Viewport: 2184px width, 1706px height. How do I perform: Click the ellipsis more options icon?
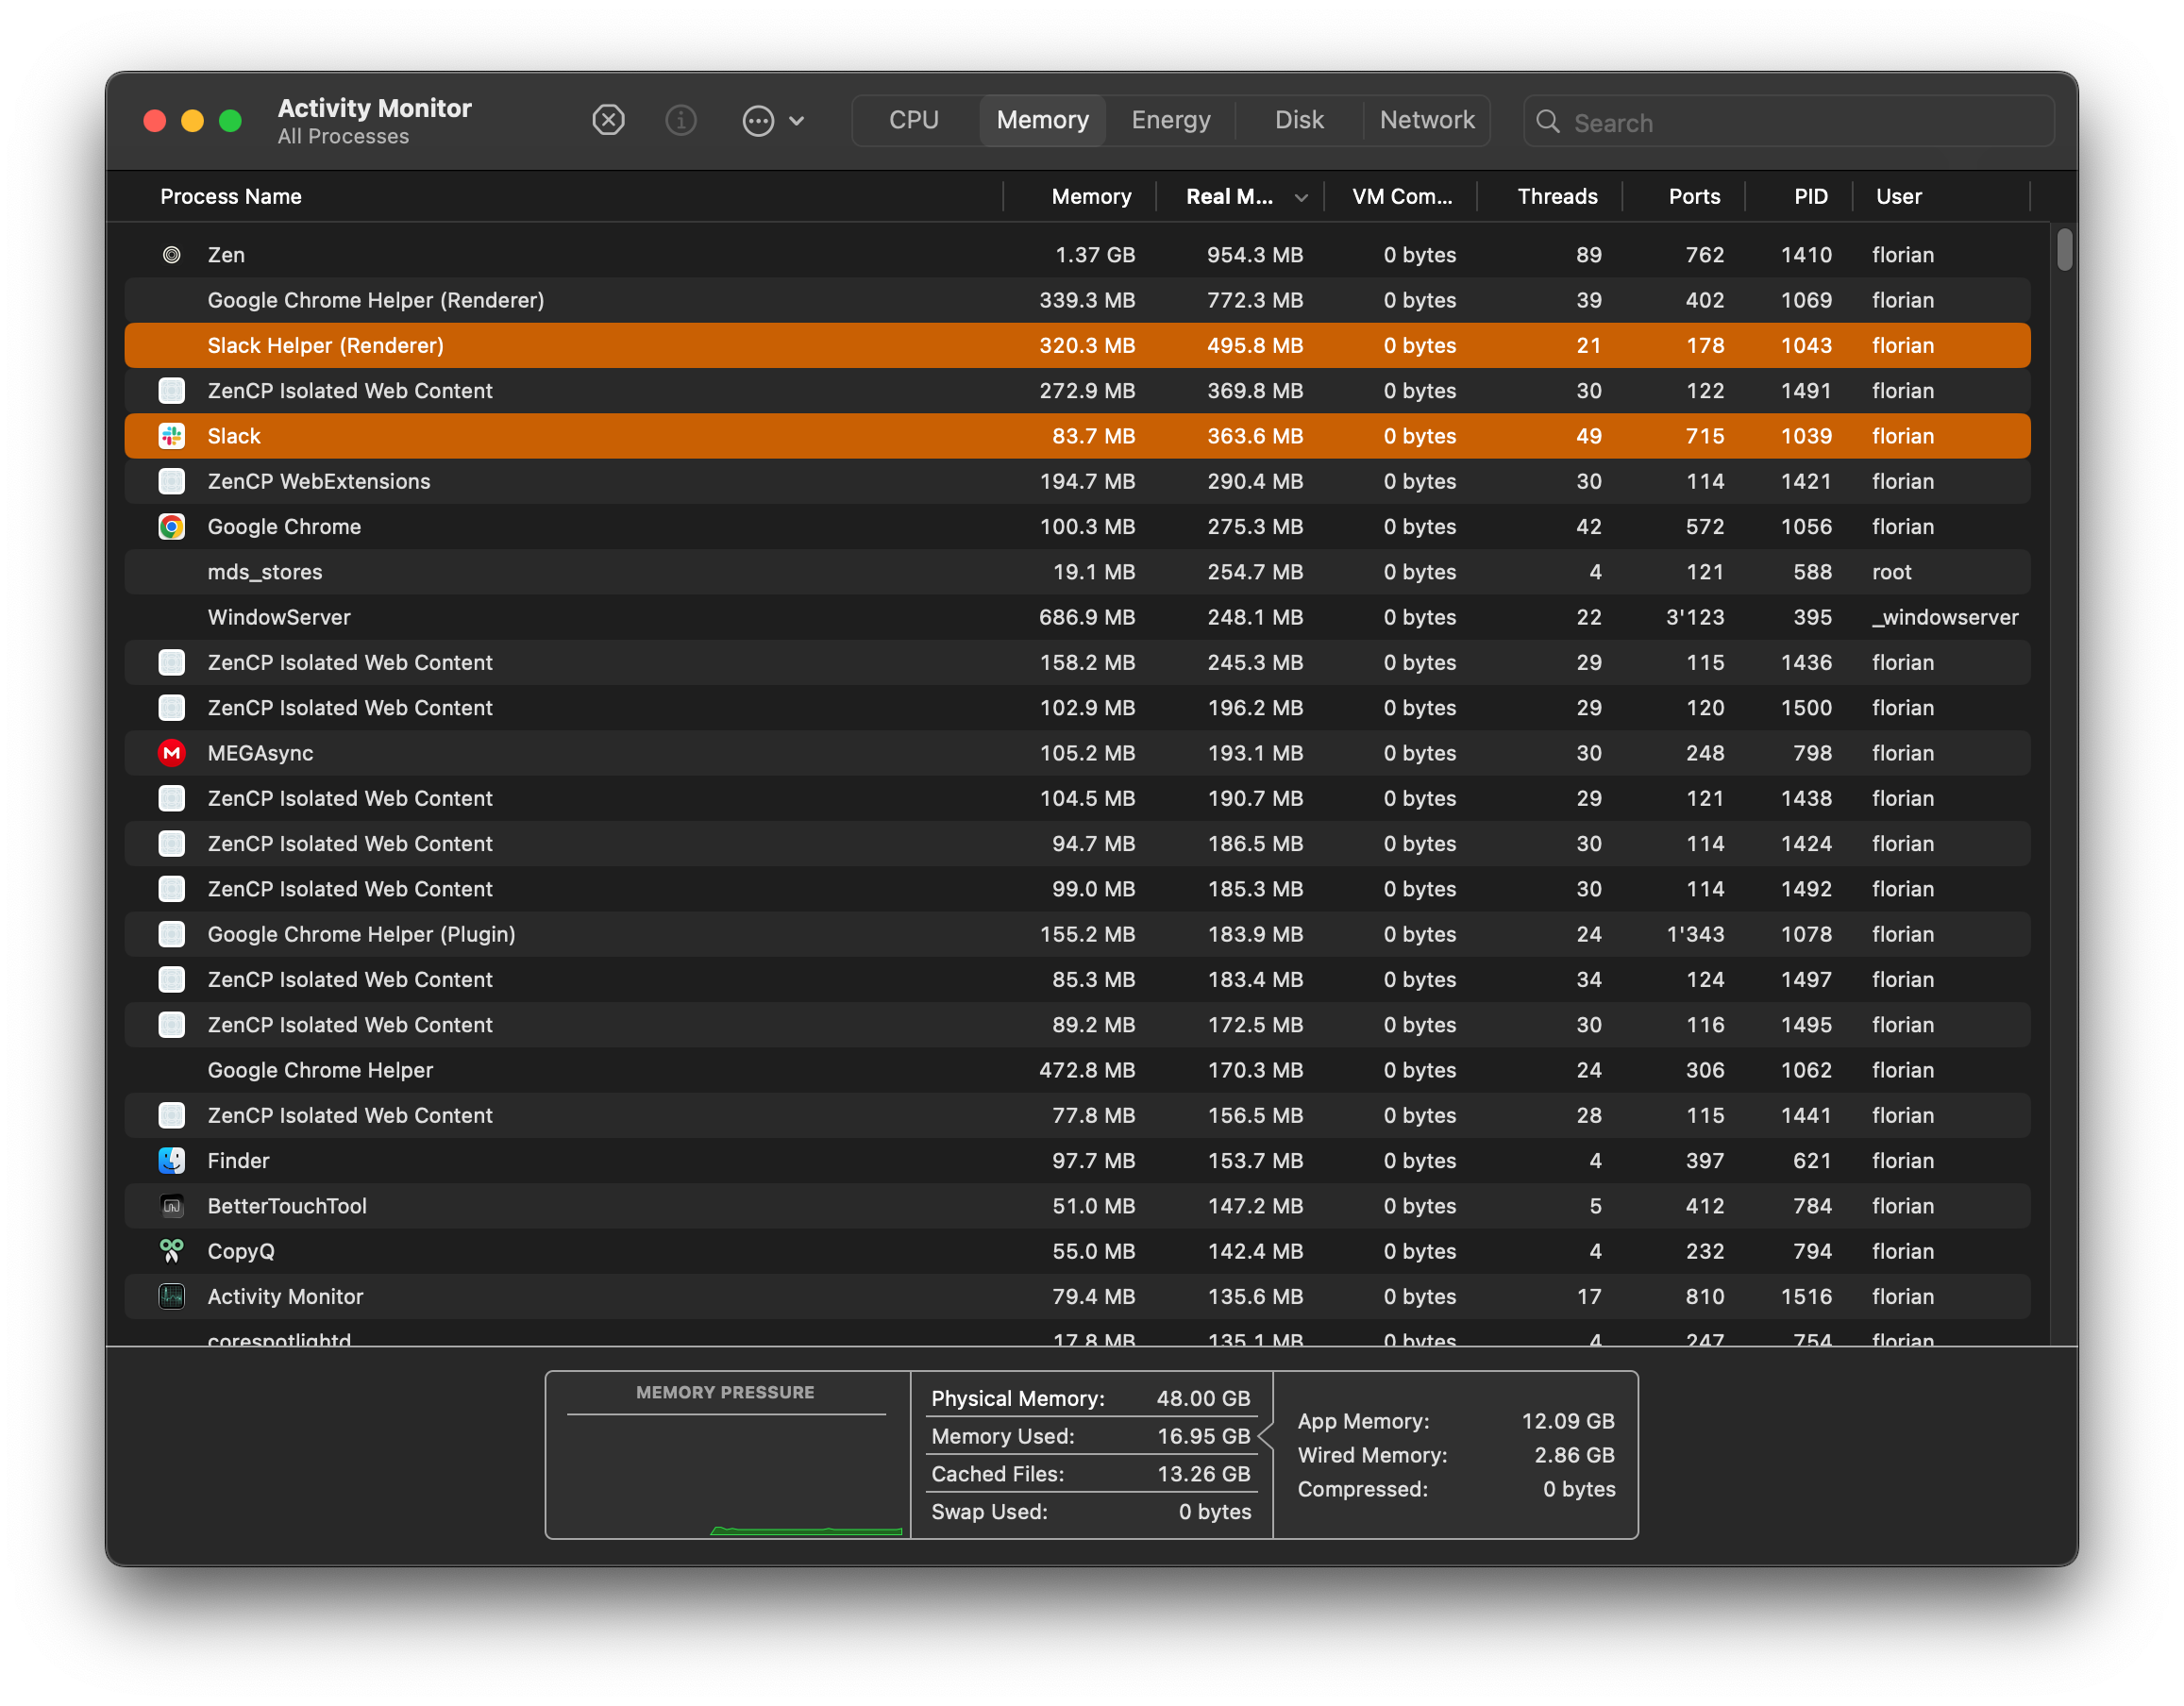click(x=758, y=121)
